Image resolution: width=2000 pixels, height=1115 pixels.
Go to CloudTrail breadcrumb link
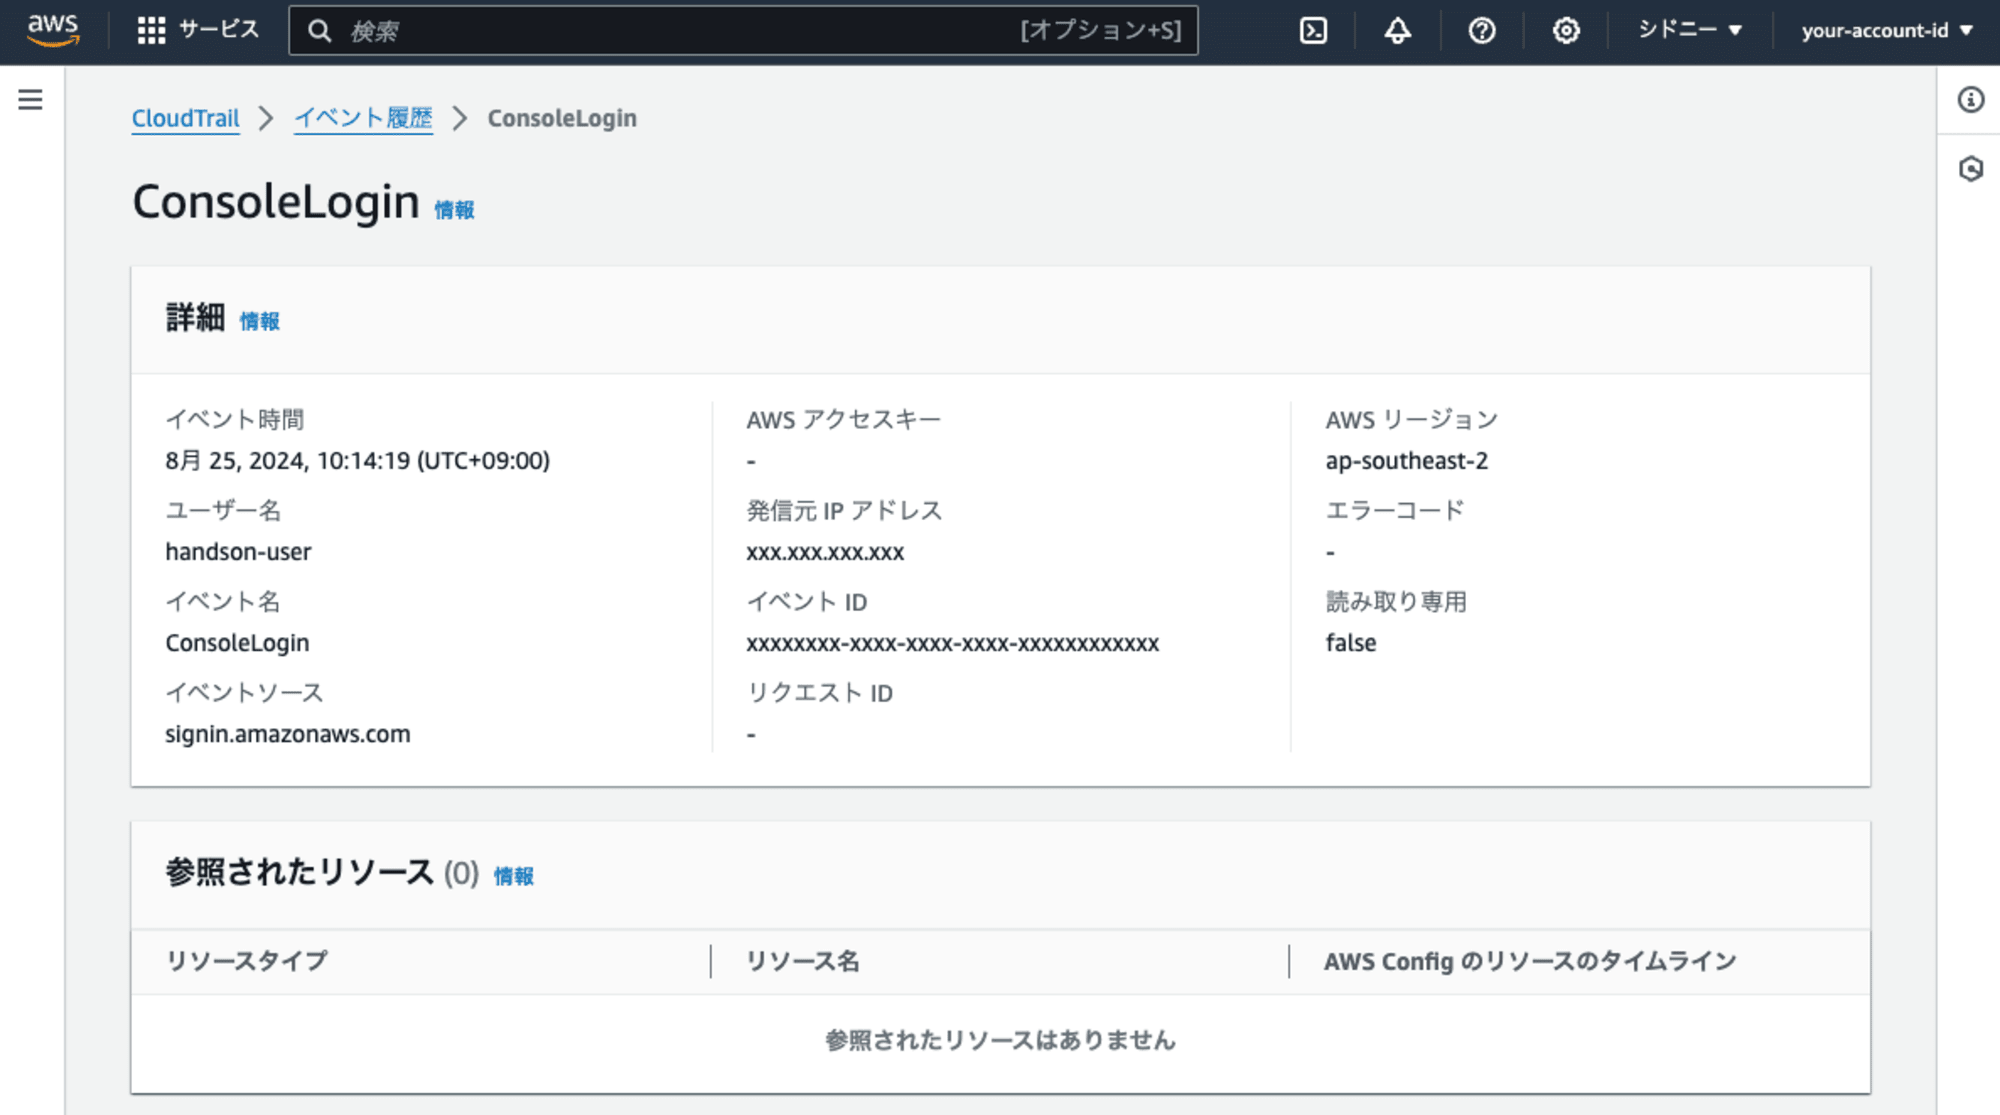pyautogui.click(x=186, y=118)
